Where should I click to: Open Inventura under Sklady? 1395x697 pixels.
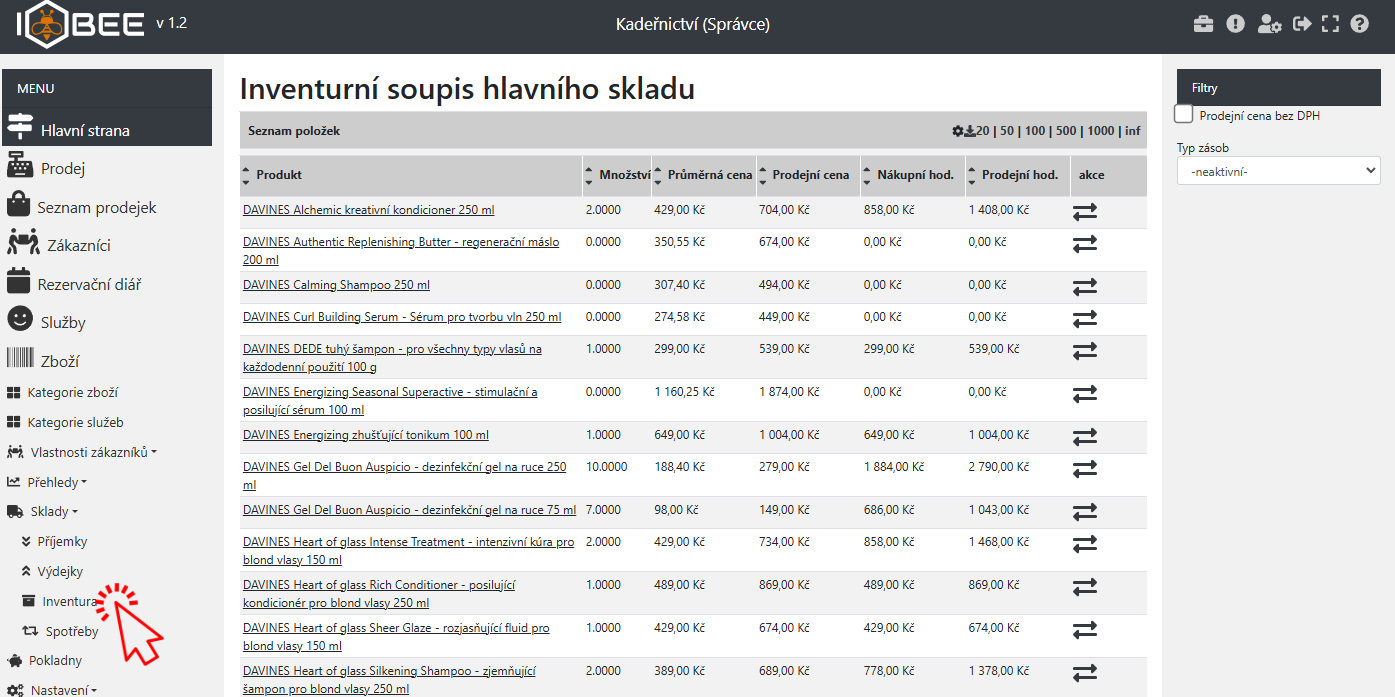[69, 601]
